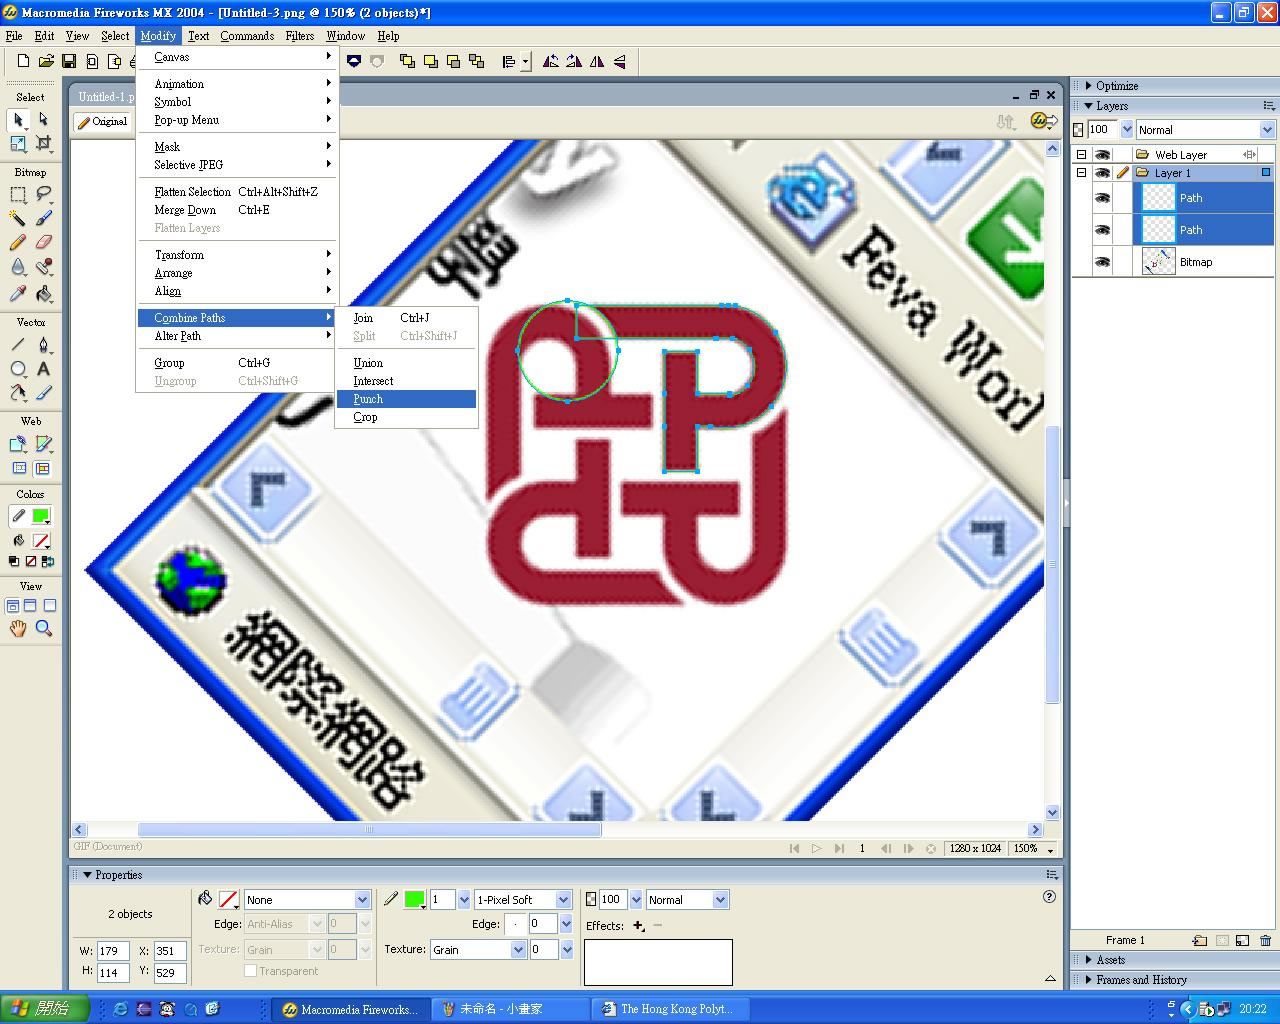Choose Intersect in the submenu
This screenshot has width=1280, height=1024.
(x=406, y=381)
